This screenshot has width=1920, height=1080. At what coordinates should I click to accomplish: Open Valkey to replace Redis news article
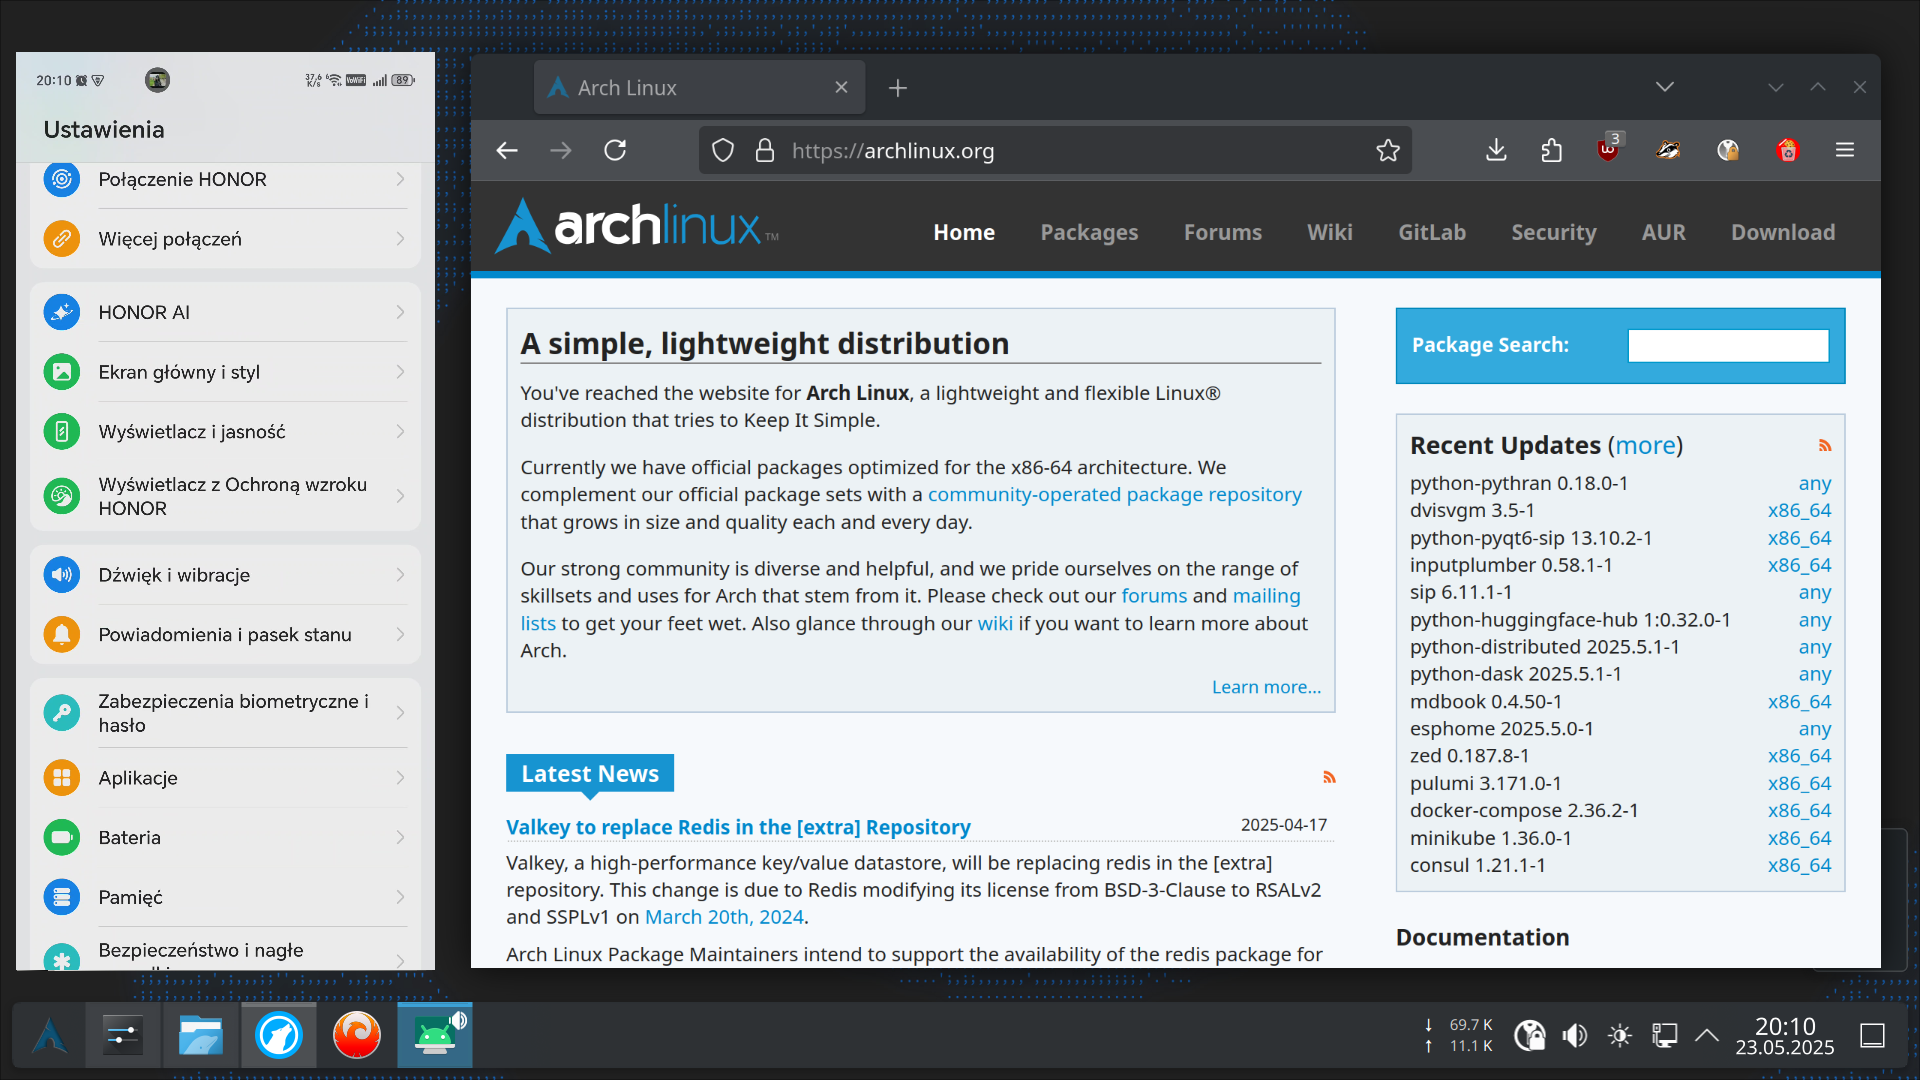pyautogui.click(x=738, y=827)
